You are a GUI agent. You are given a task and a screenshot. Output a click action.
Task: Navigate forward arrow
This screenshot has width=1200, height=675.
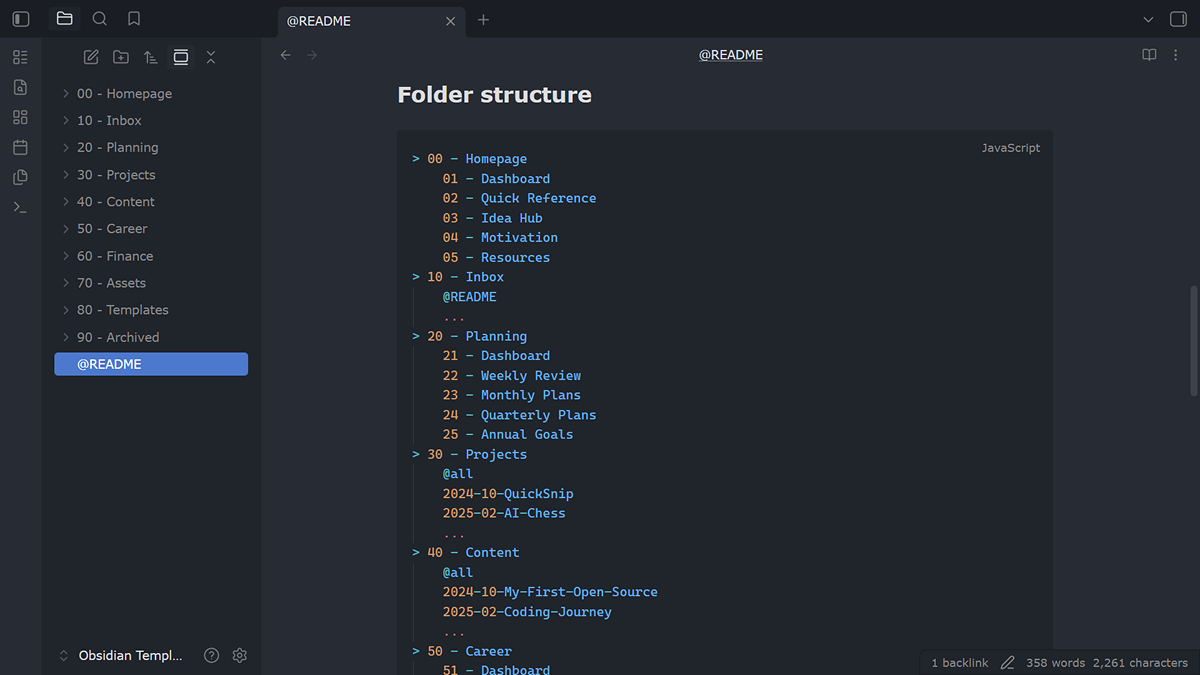click(312, 55)
